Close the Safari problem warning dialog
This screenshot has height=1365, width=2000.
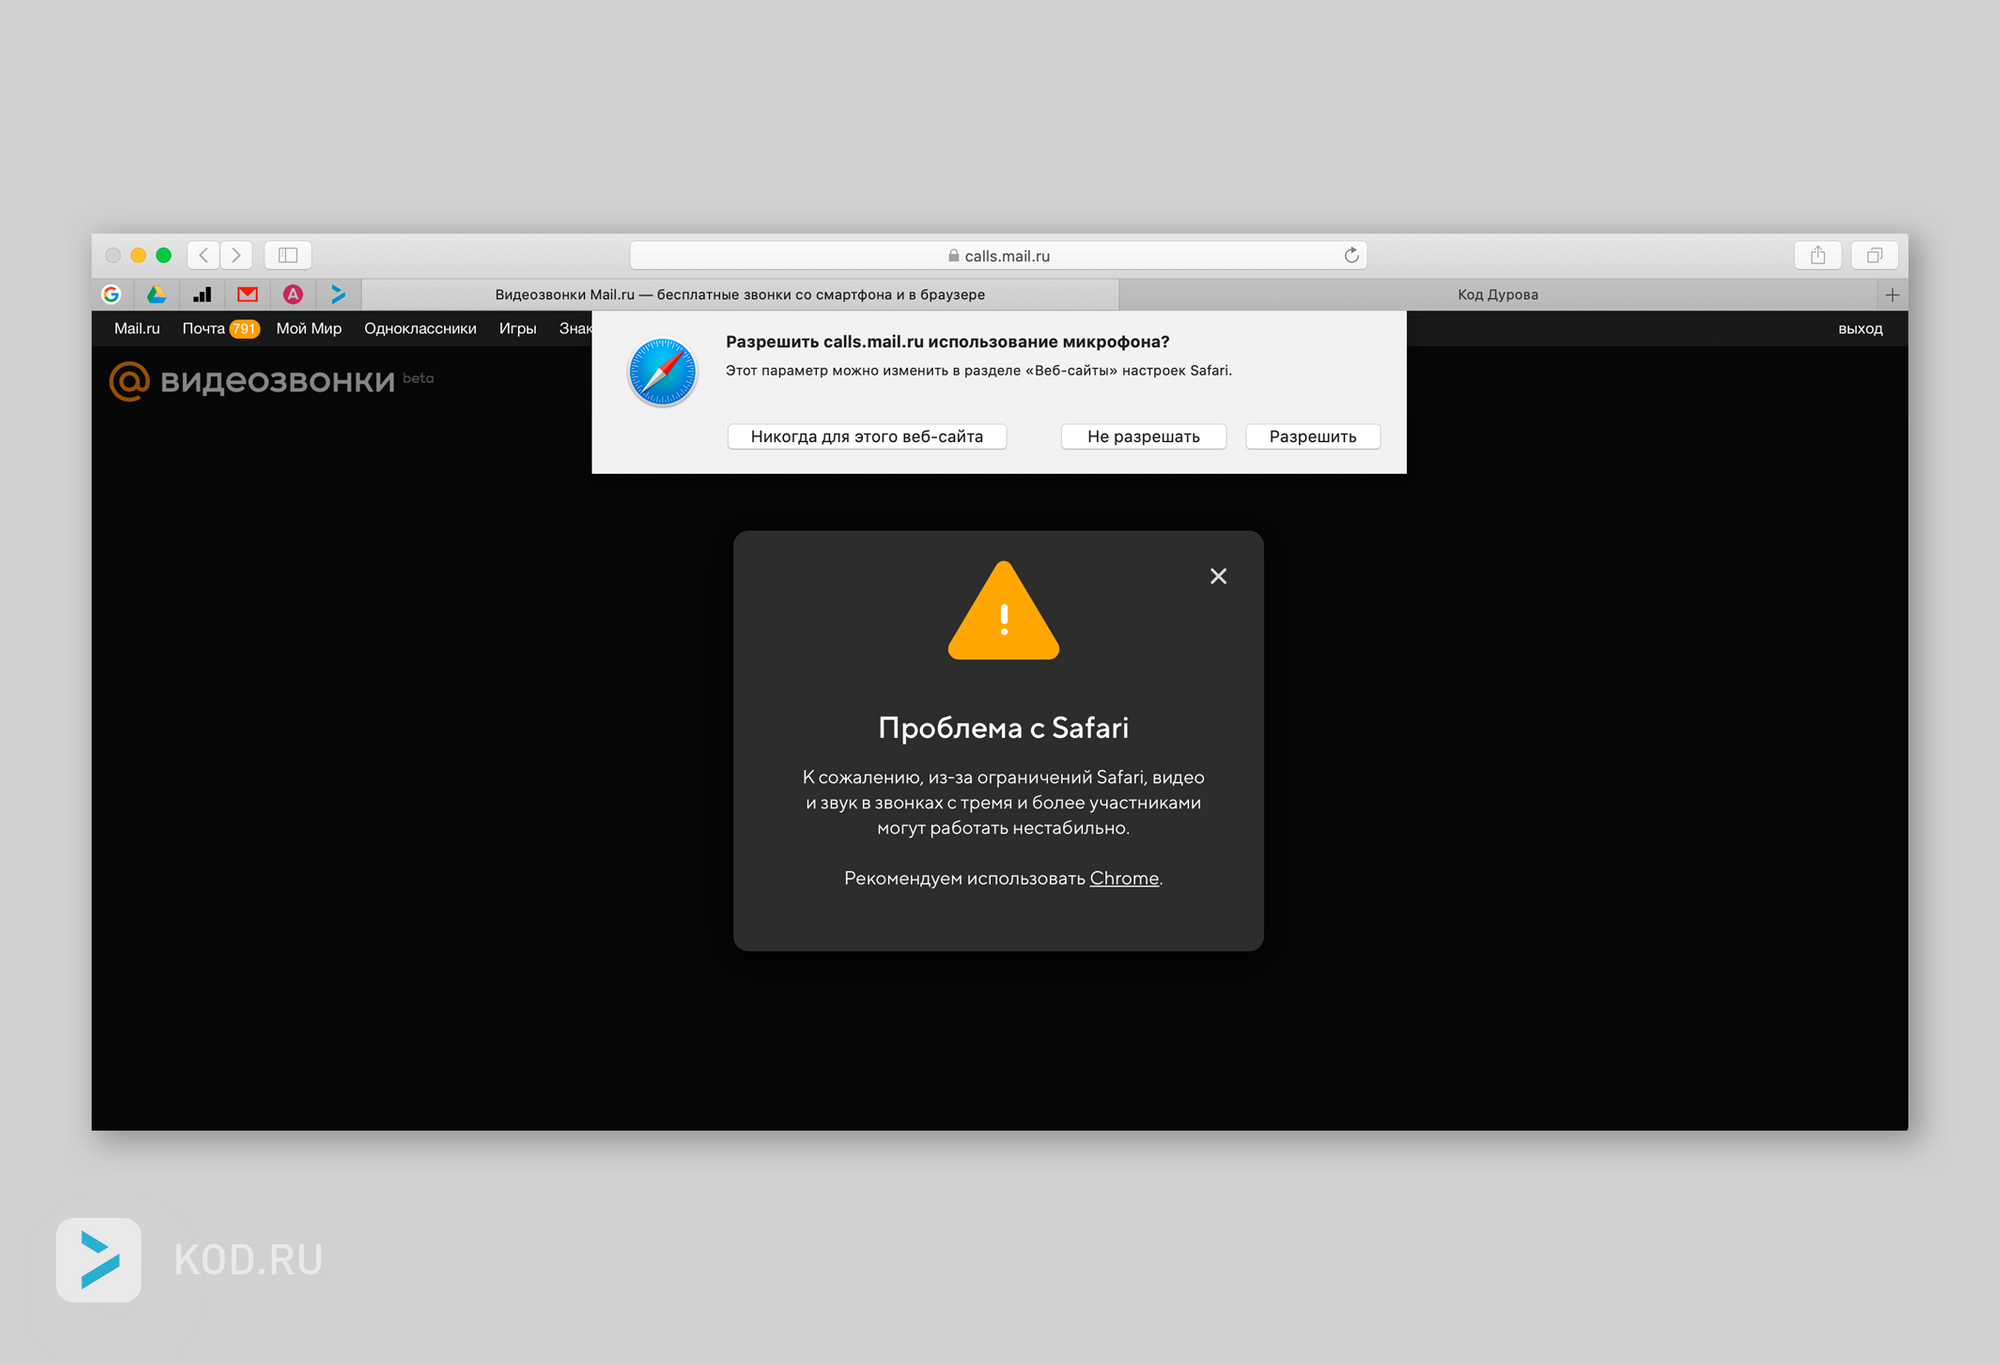click(1218, 576)
